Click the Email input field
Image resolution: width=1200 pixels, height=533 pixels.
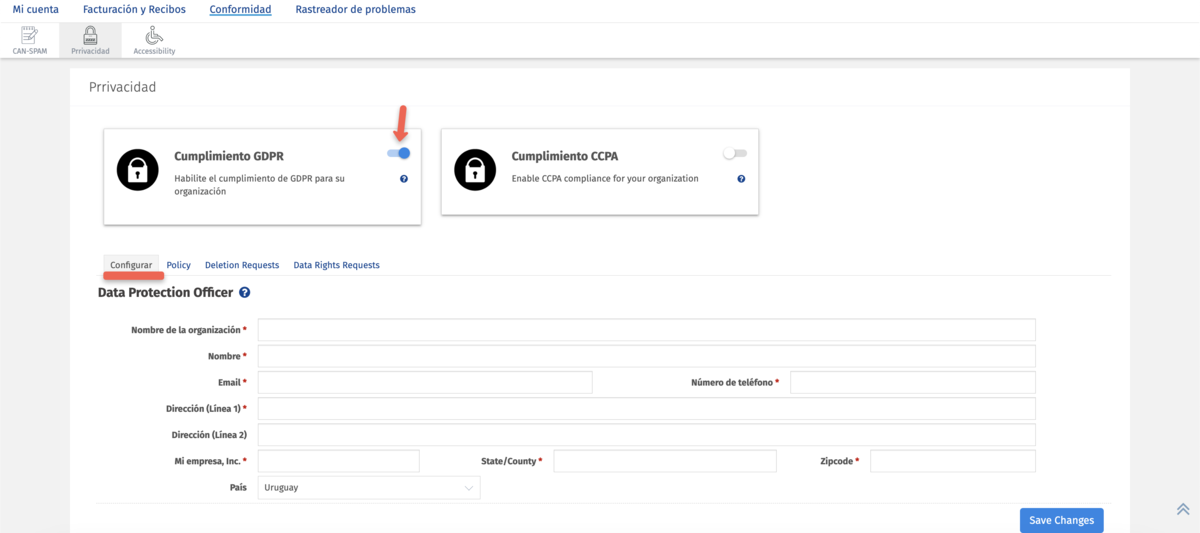tap(425, 383)
